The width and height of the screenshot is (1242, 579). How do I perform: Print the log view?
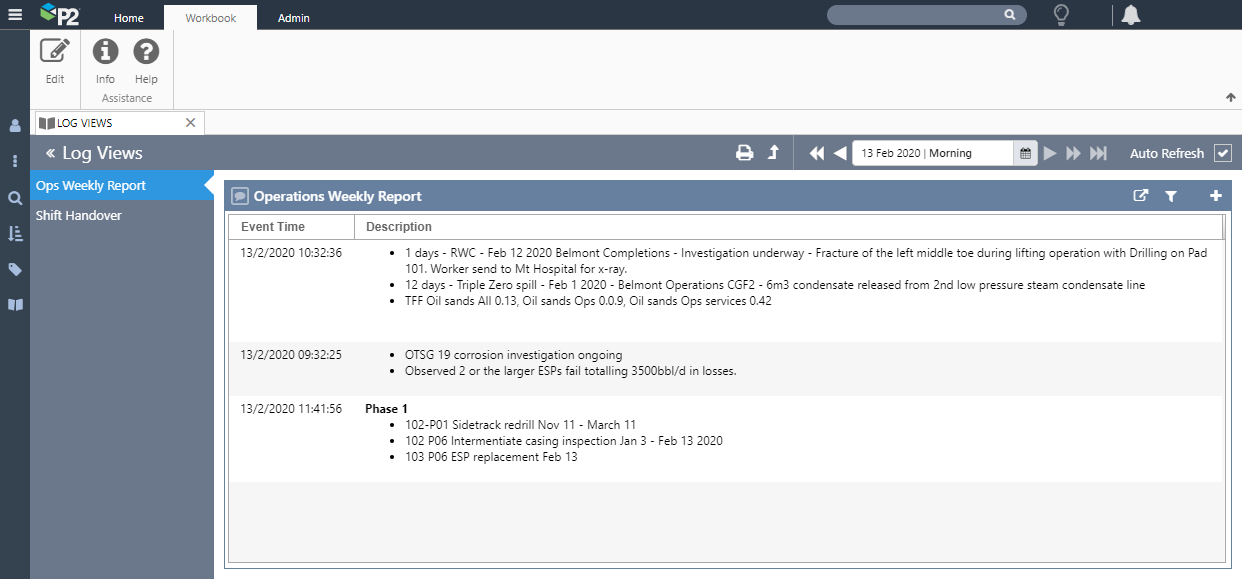[x=744, y=153]
